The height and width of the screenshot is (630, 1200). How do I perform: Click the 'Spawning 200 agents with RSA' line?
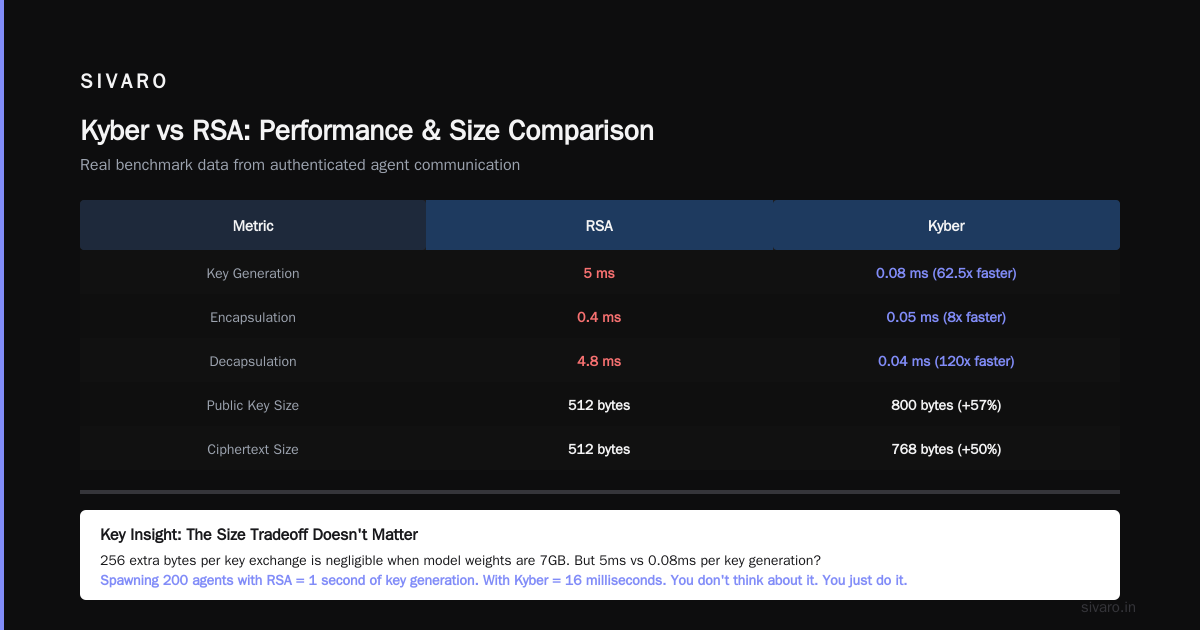(x=504, y=580)
